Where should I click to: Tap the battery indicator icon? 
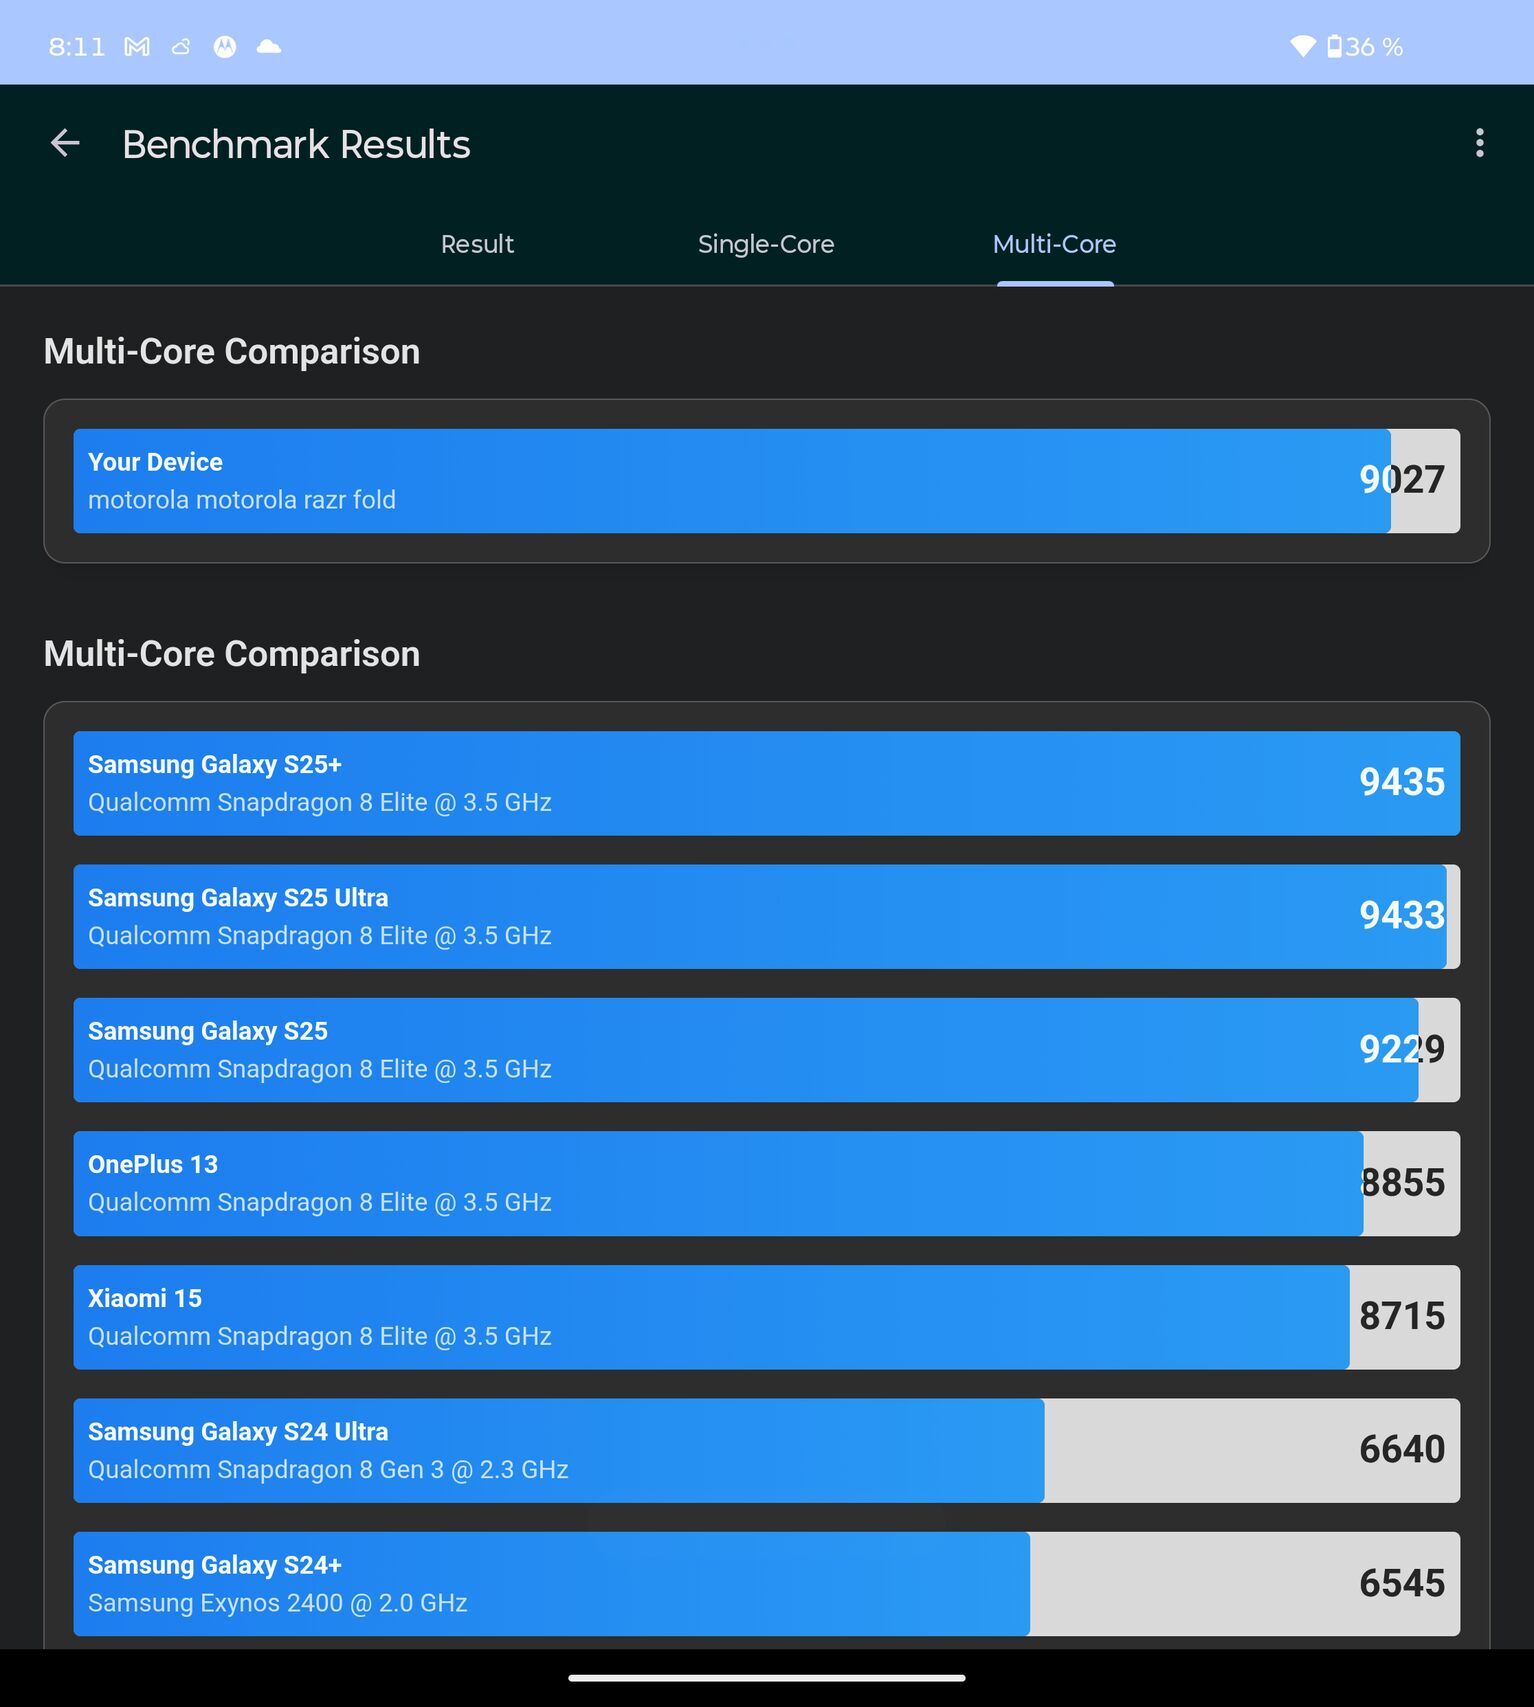1334,46
